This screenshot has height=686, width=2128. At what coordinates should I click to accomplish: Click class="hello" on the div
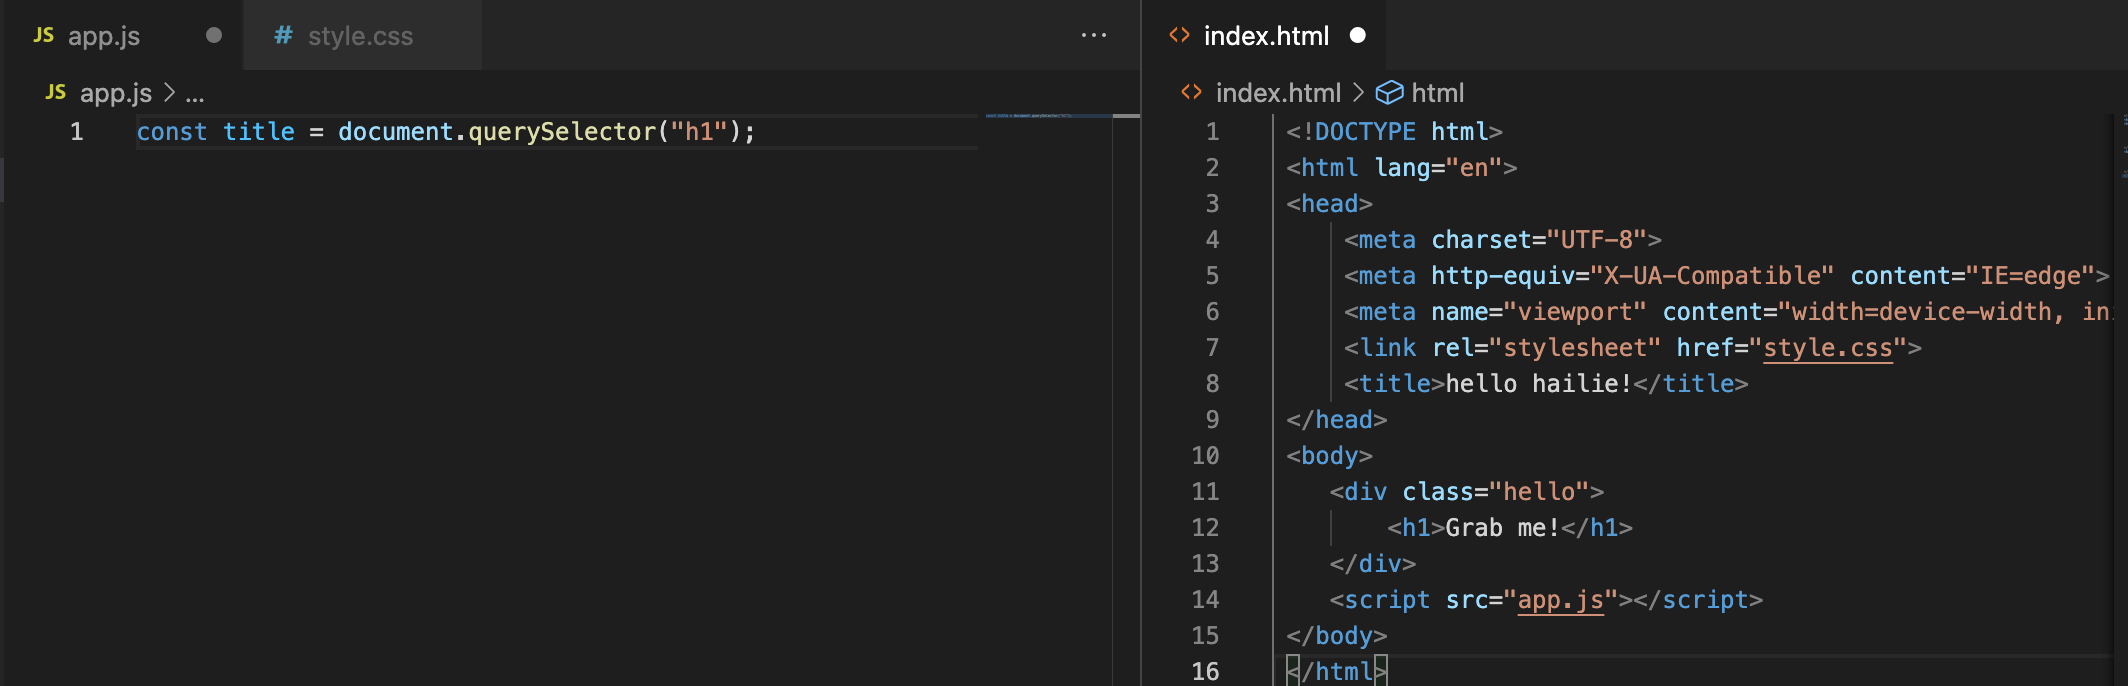pos(1495,492)
